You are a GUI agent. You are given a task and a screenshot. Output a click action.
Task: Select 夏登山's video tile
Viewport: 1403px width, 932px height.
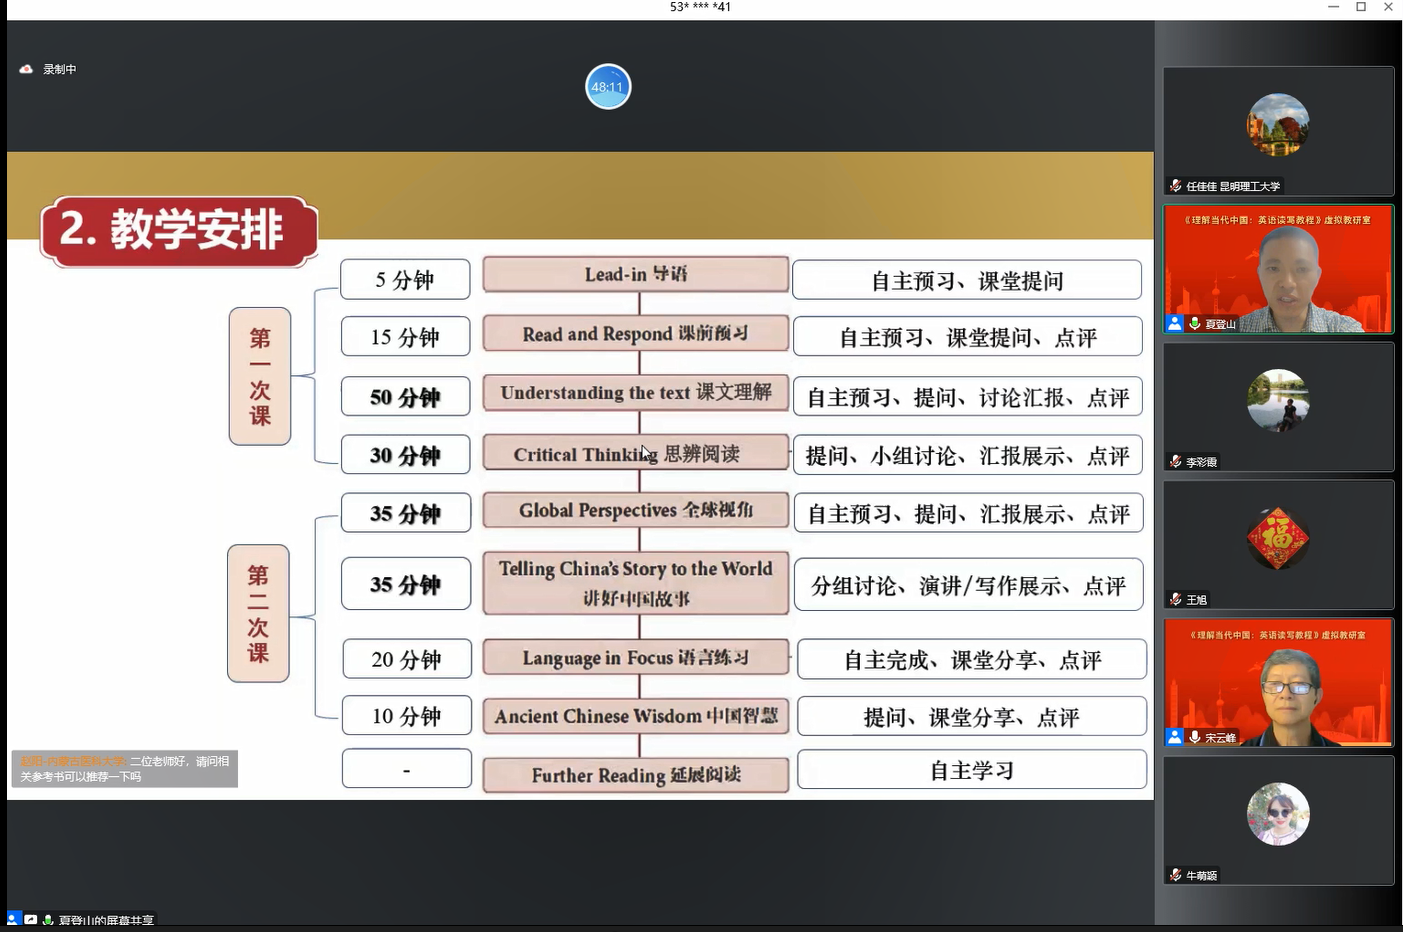pyautogui.click(x=1278, y=268)
